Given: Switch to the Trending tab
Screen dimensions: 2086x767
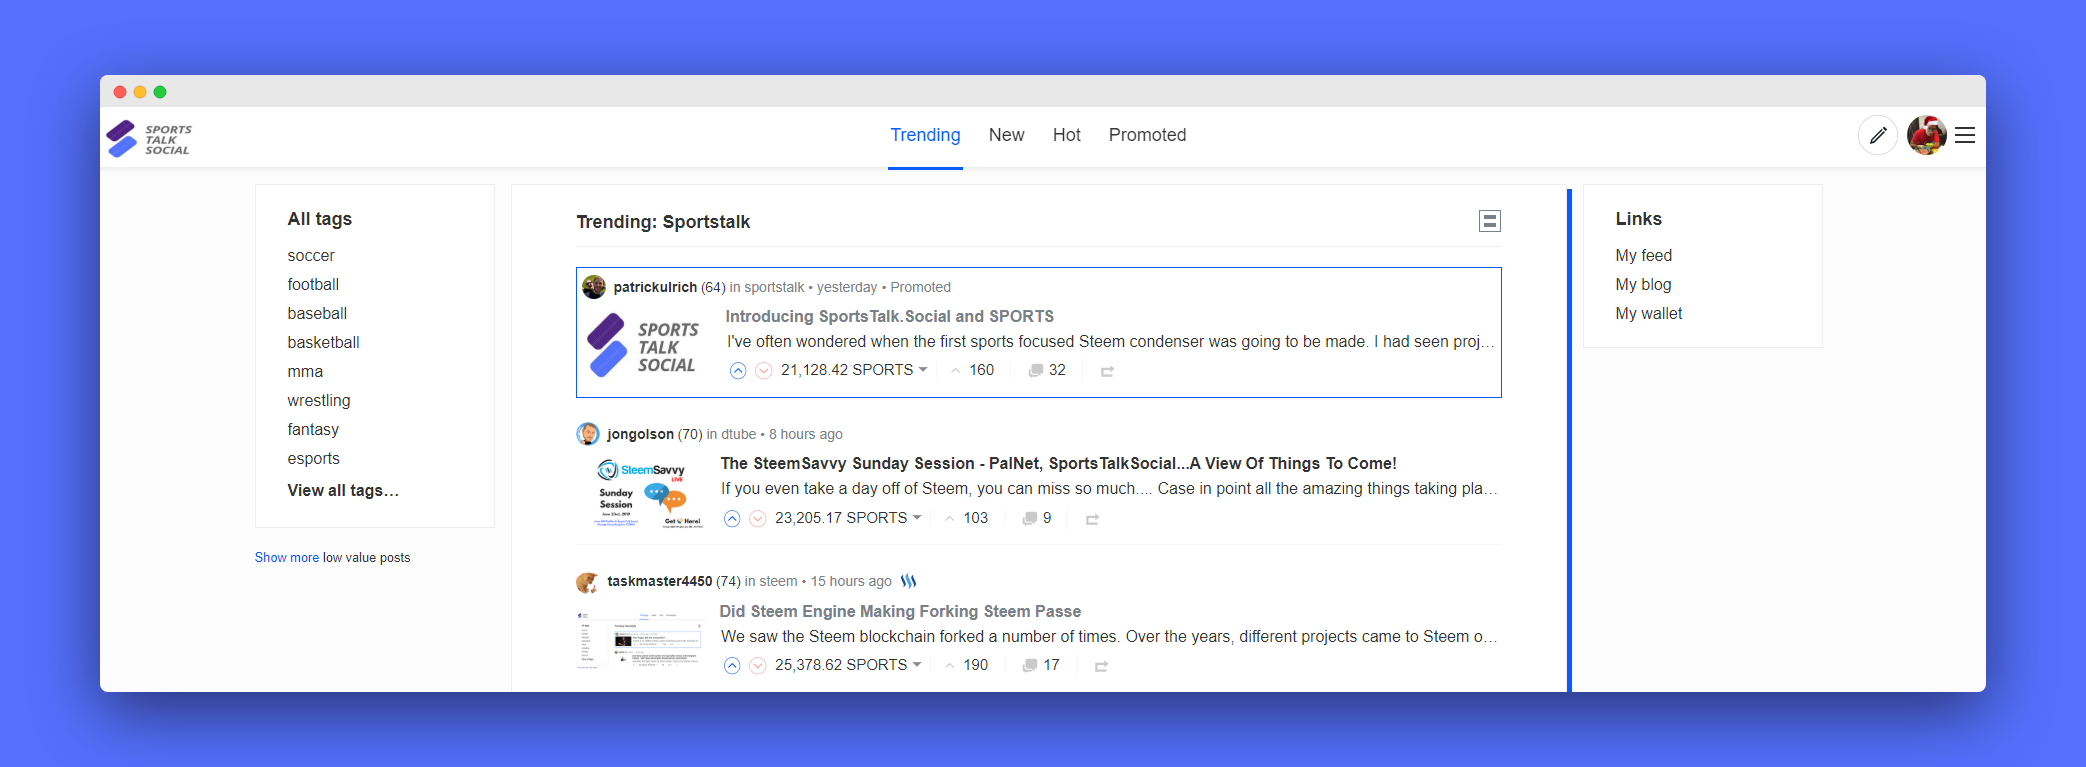Looking at the screenshot, I should coord(925,135).
